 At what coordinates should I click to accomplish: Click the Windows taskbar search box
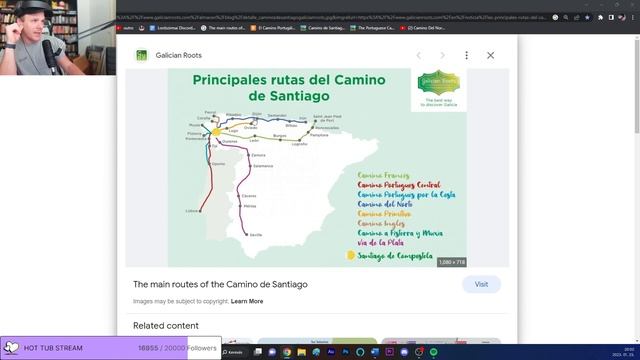point(233,352)
